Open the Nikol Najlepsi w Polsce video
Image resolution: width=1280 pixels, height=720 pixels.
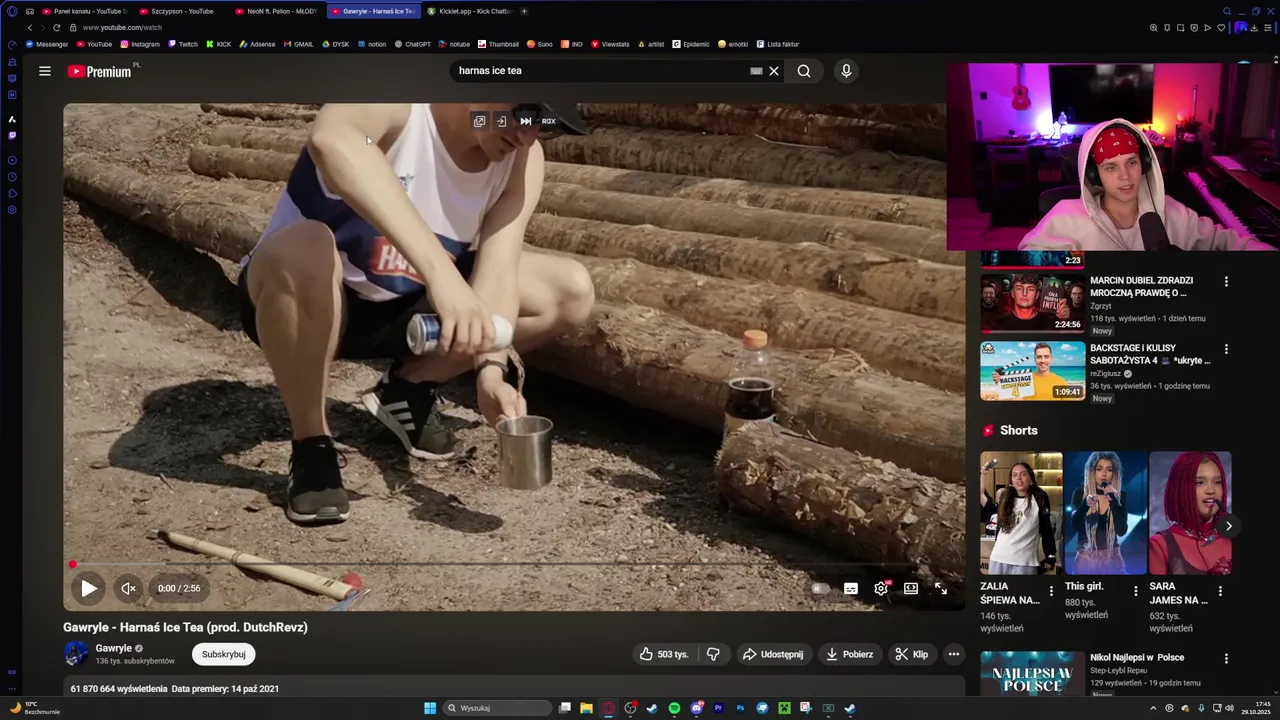coord(1032,674)
